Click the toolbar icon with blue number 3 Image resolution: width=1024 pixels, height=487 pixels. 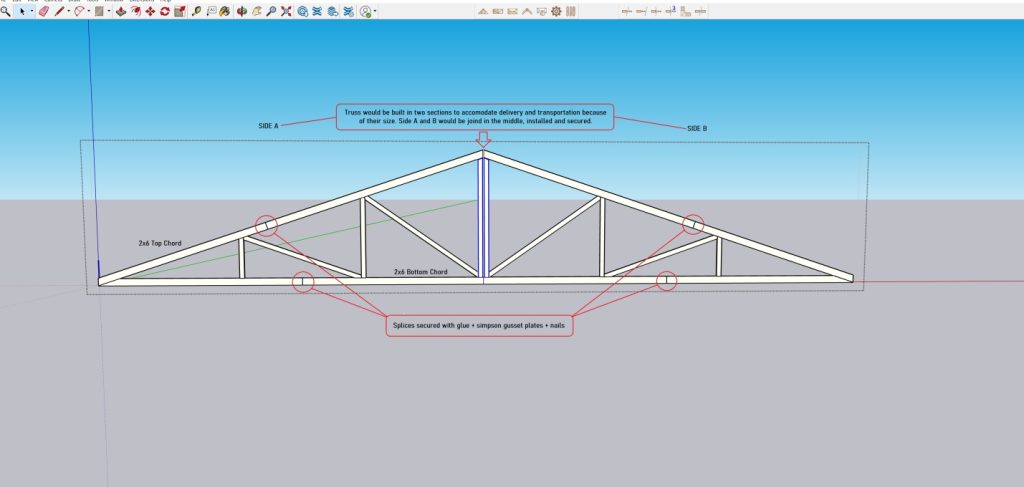coord(671,11)
